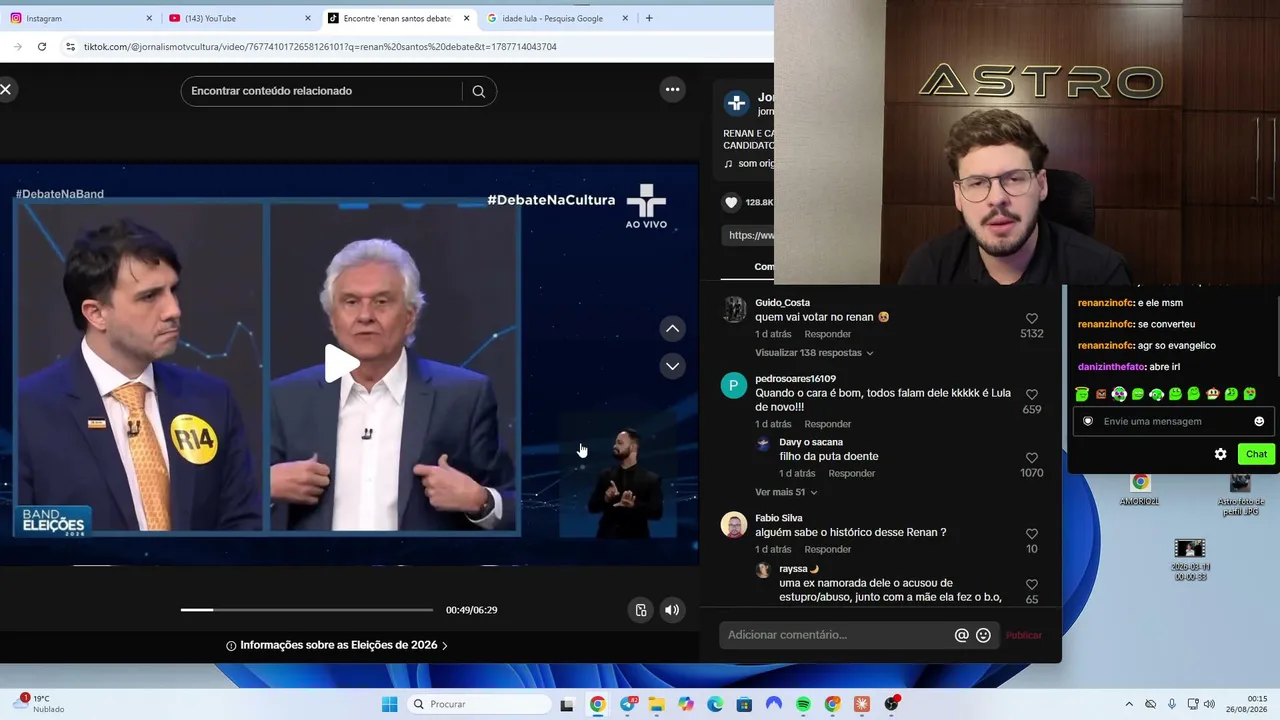Screen dimensions: 1280x720
Task: Go to the previous video with up arrow
Action: (673, 328)
